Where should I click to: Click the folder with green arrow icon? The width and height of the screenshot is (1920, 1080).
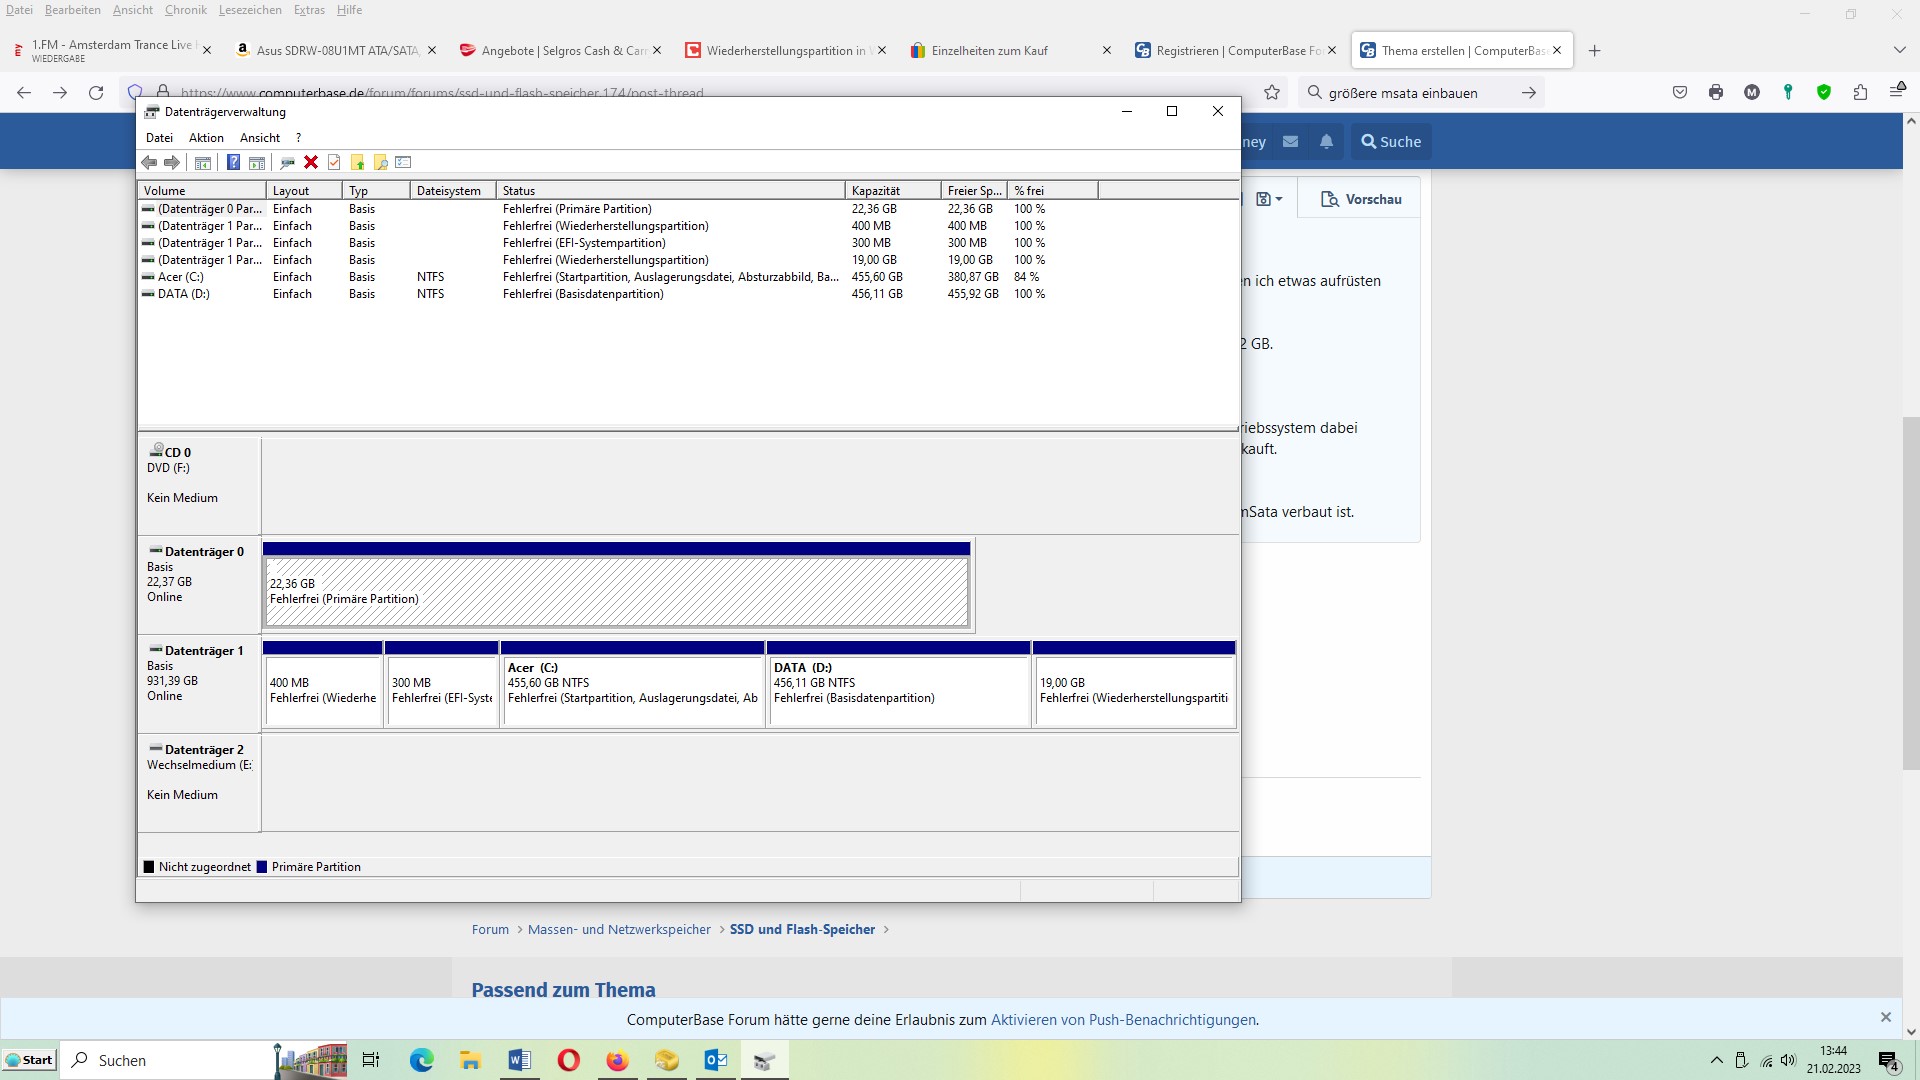(x=357, y=162)
